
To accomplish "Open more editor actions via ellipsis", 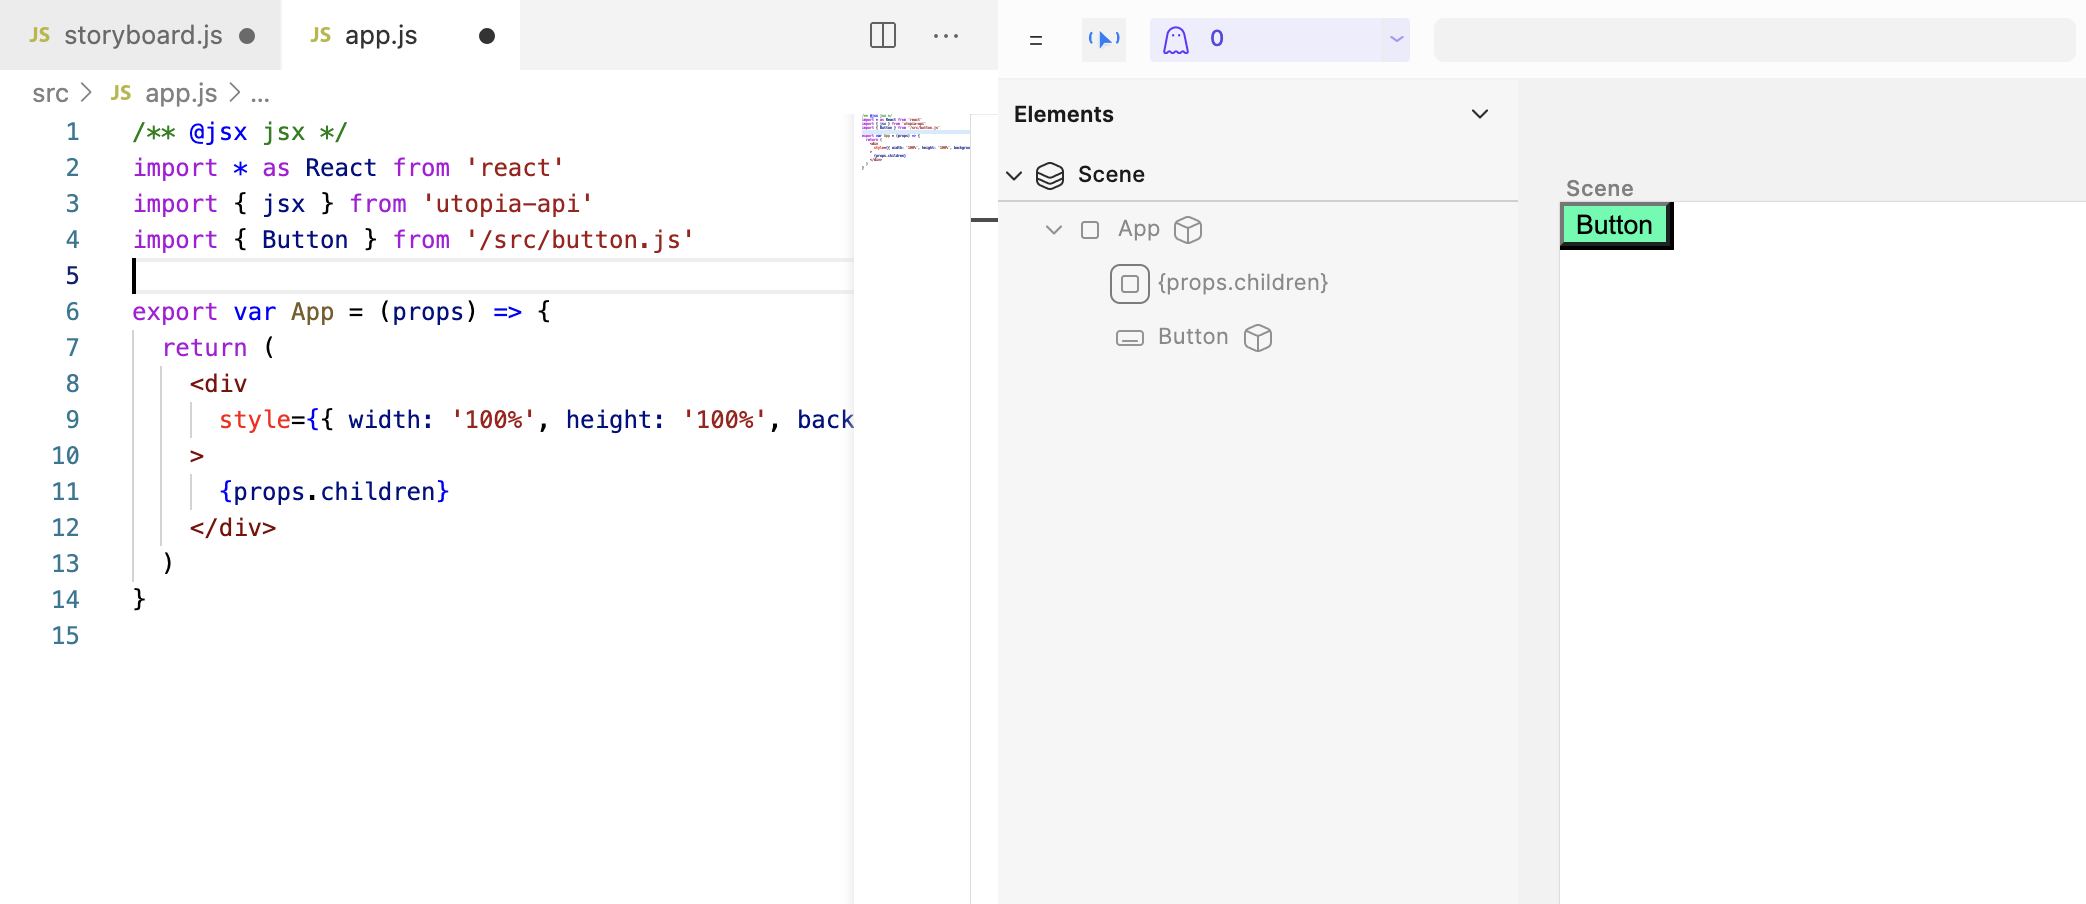I will (x=946, y=35).
